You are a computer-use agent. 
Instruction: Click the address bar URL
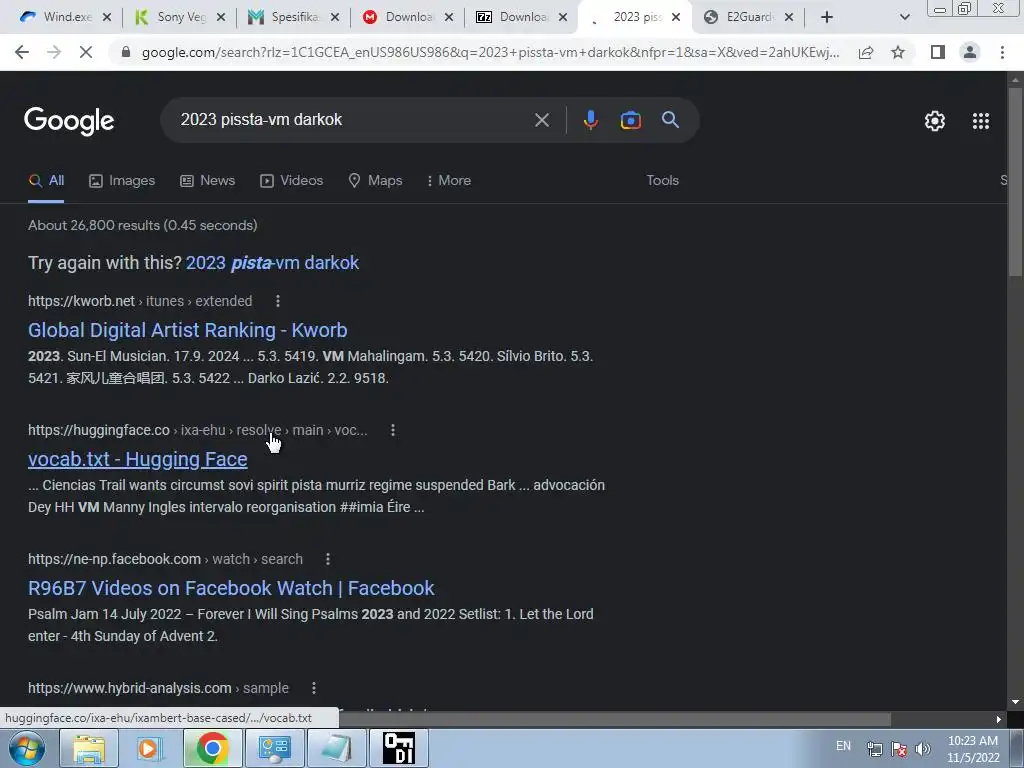click(490, 52)
